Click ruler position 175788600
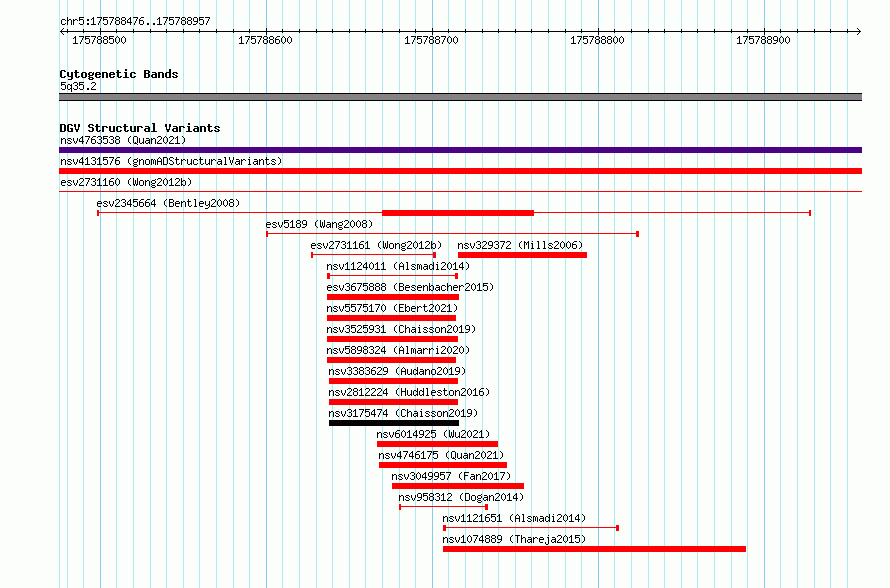The height and width of the screenshot is (588, 890). tap(265, 40)
